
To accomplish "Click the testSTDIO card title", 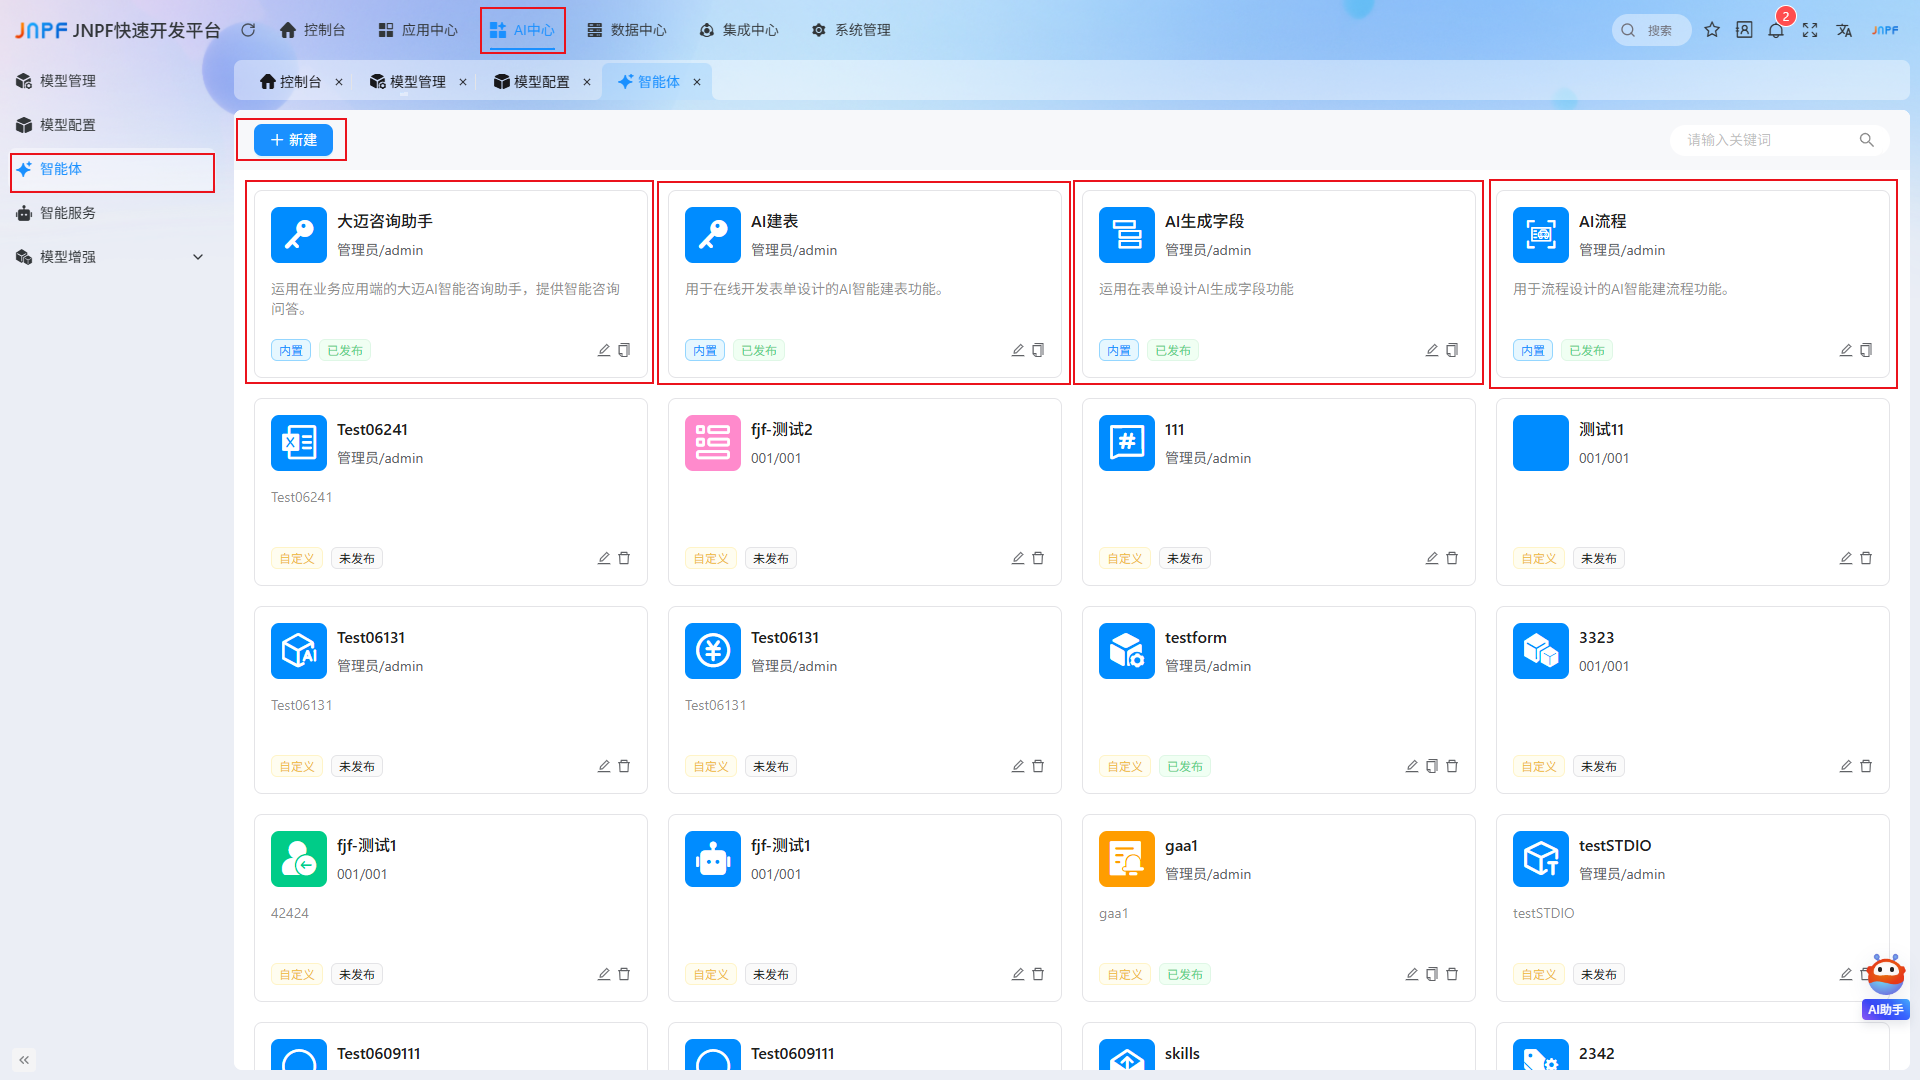I will [1615, 845].
